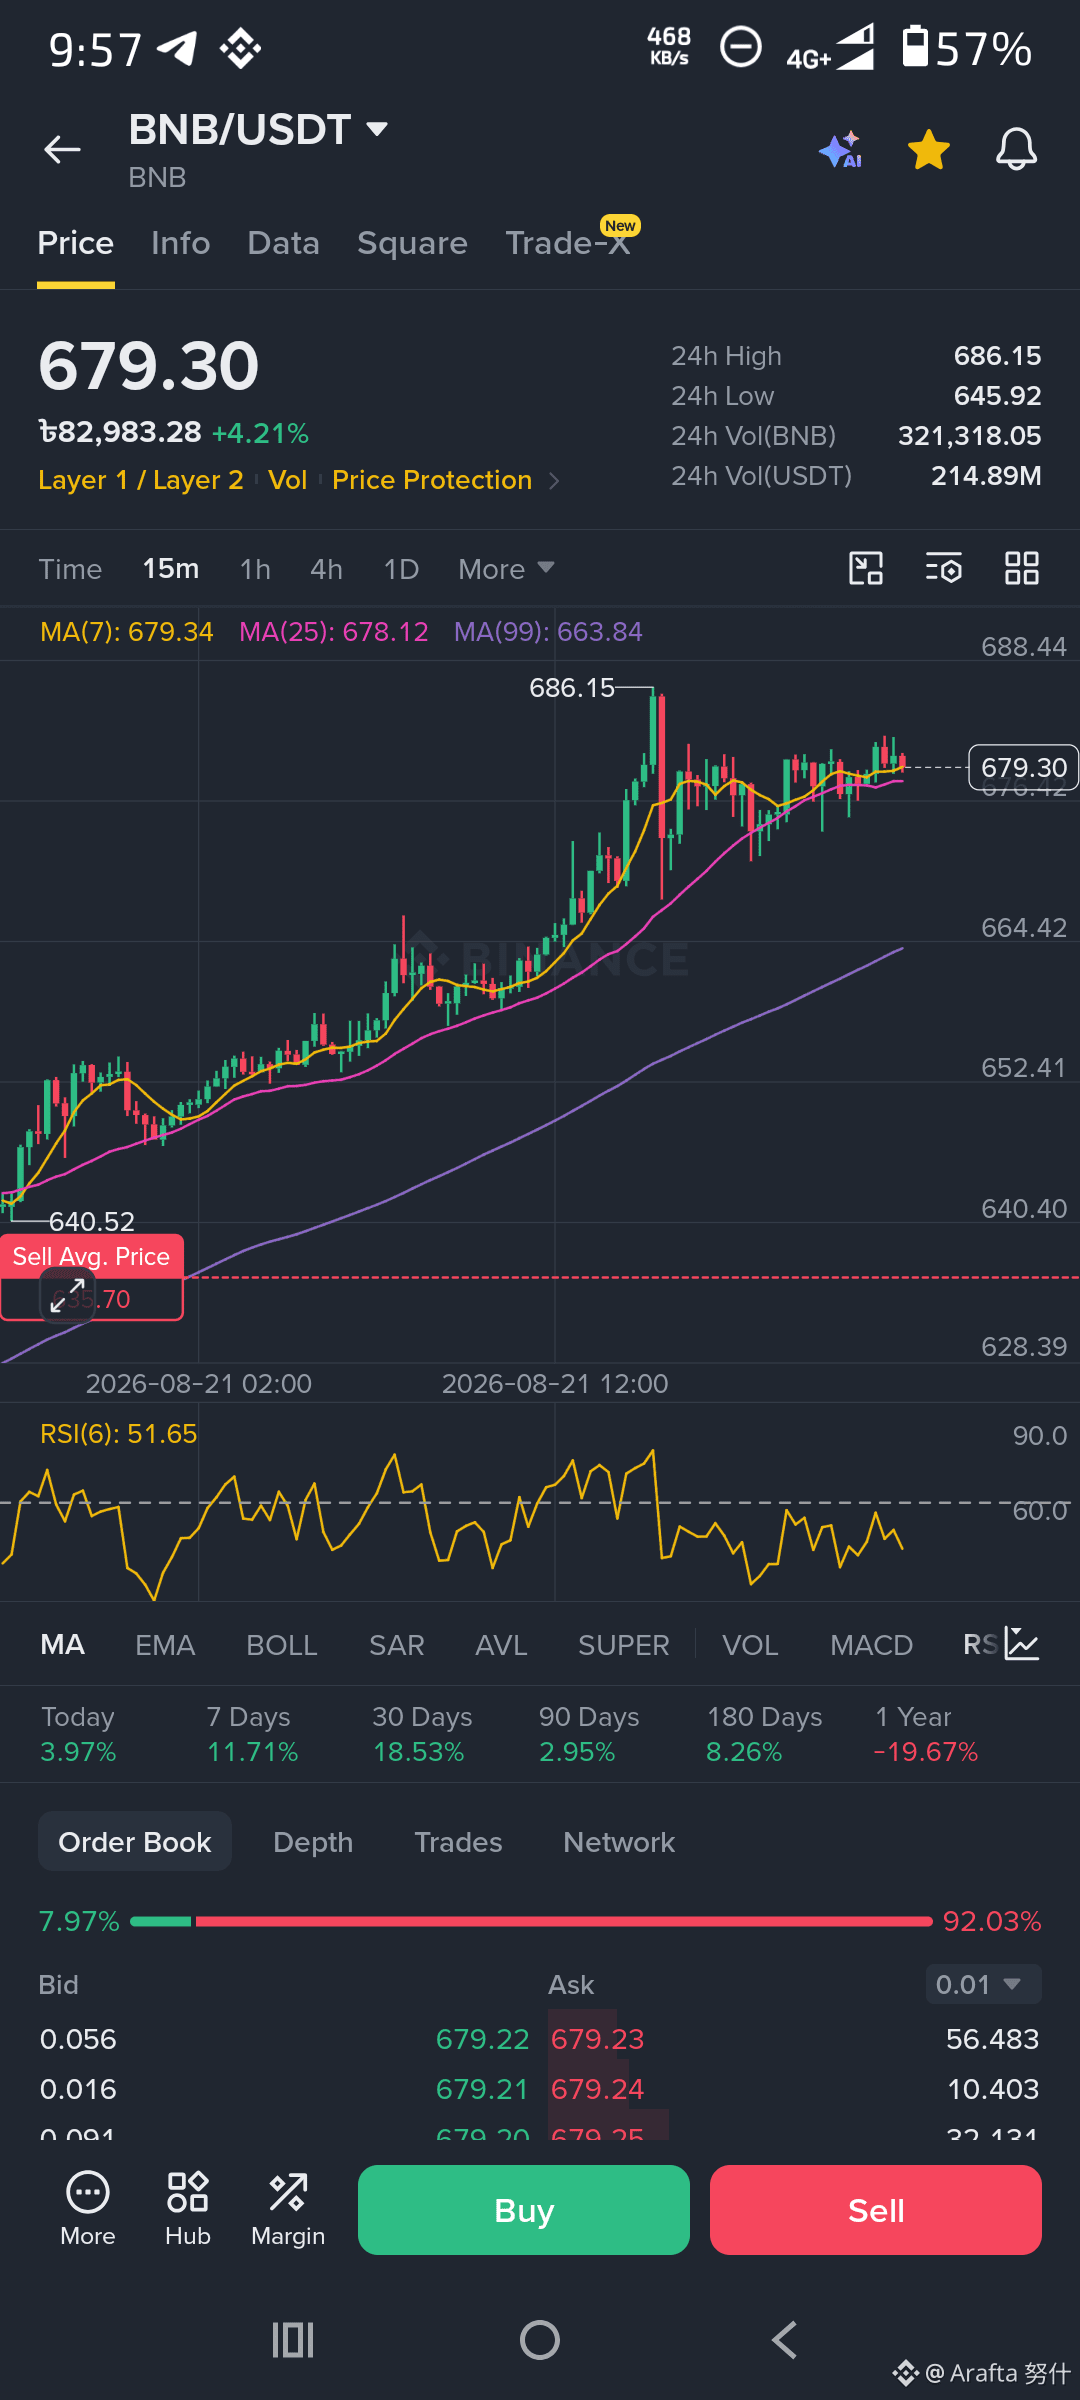Screen dimensions: 1080x2400
Task: Tap the MA(99) indicator value
Action: pos(548,632)
